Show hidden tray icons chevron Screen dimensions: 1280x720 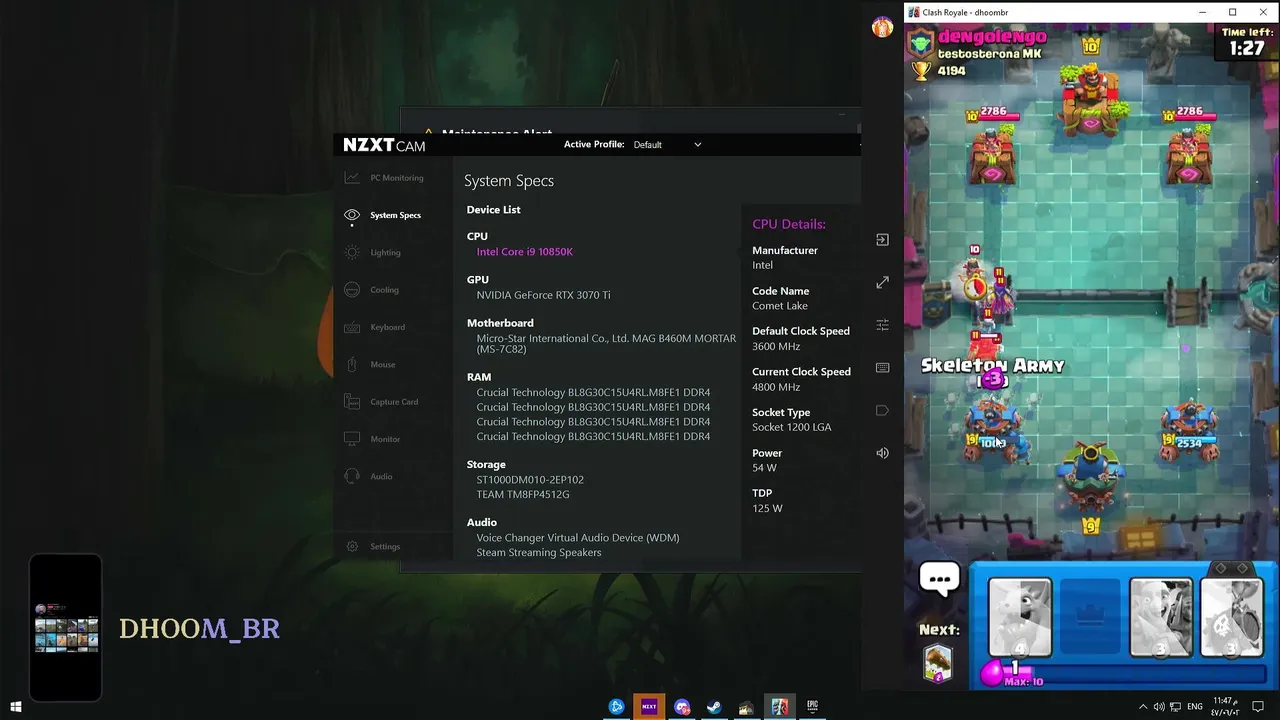(1141, 707)
